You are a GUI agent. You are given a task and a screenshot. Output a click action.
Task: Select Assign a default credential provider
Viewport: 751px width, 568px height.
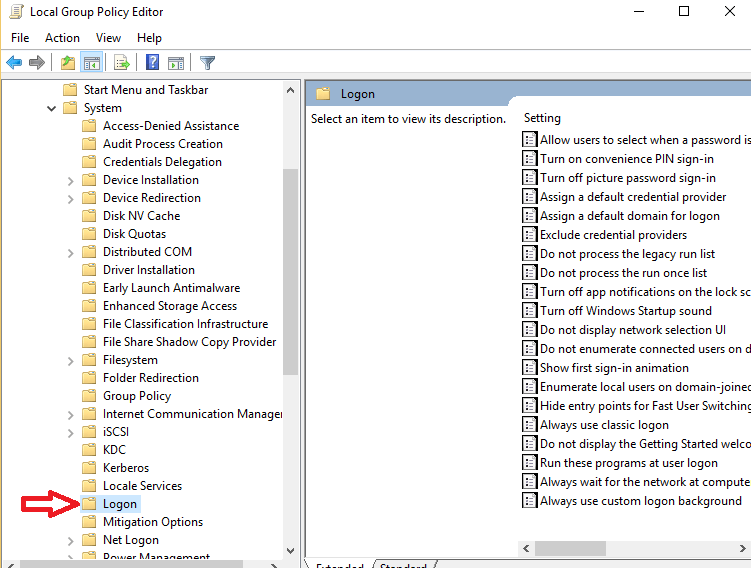click(633, 197)
